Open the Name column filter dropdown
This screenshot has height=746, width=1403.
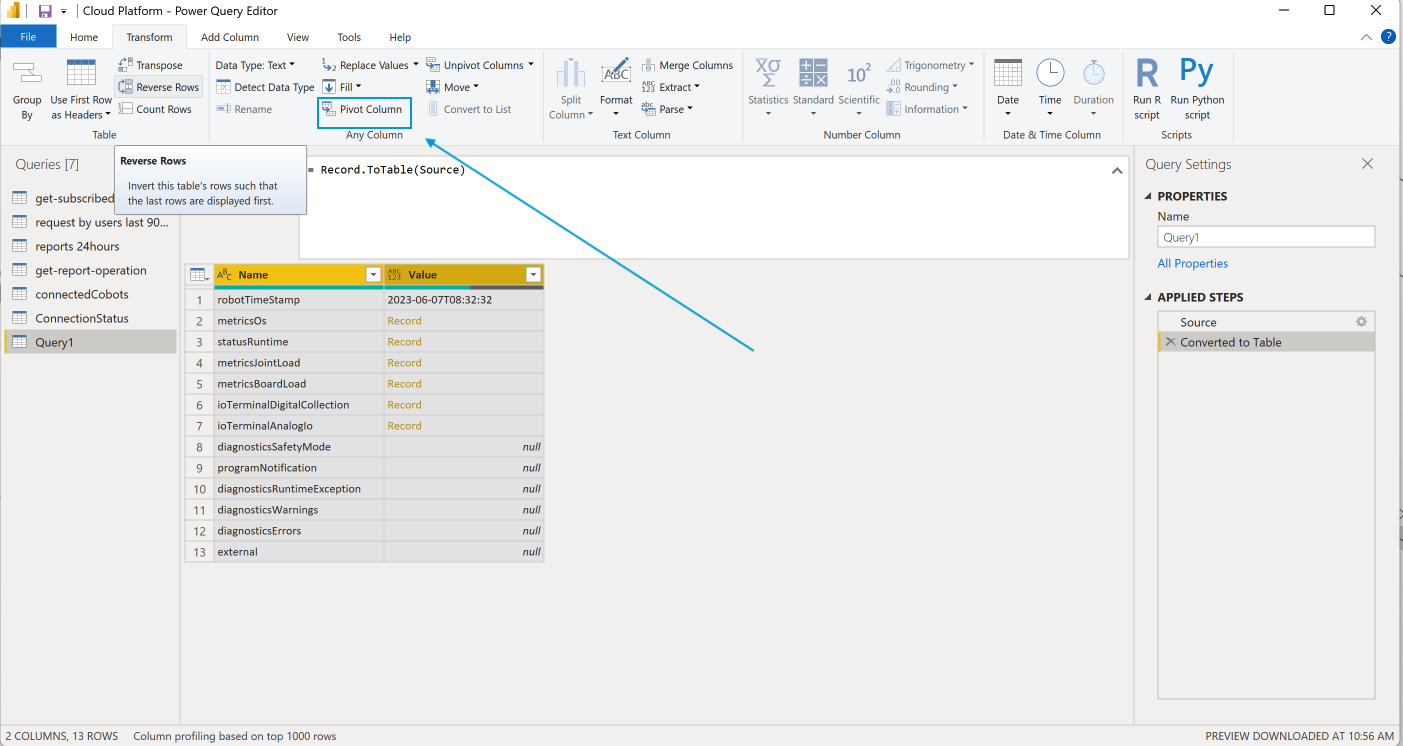point(373,274)
